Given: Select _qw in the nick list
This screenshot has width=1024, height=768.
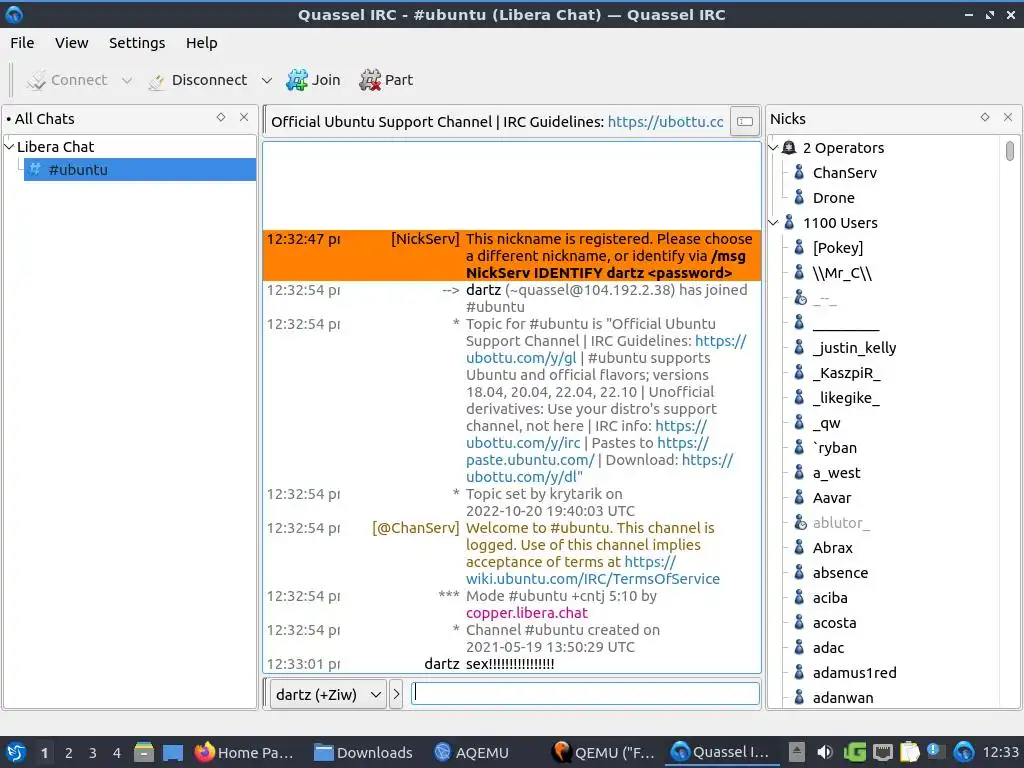Looking at the screenshot, I should [x=827, y=423].
